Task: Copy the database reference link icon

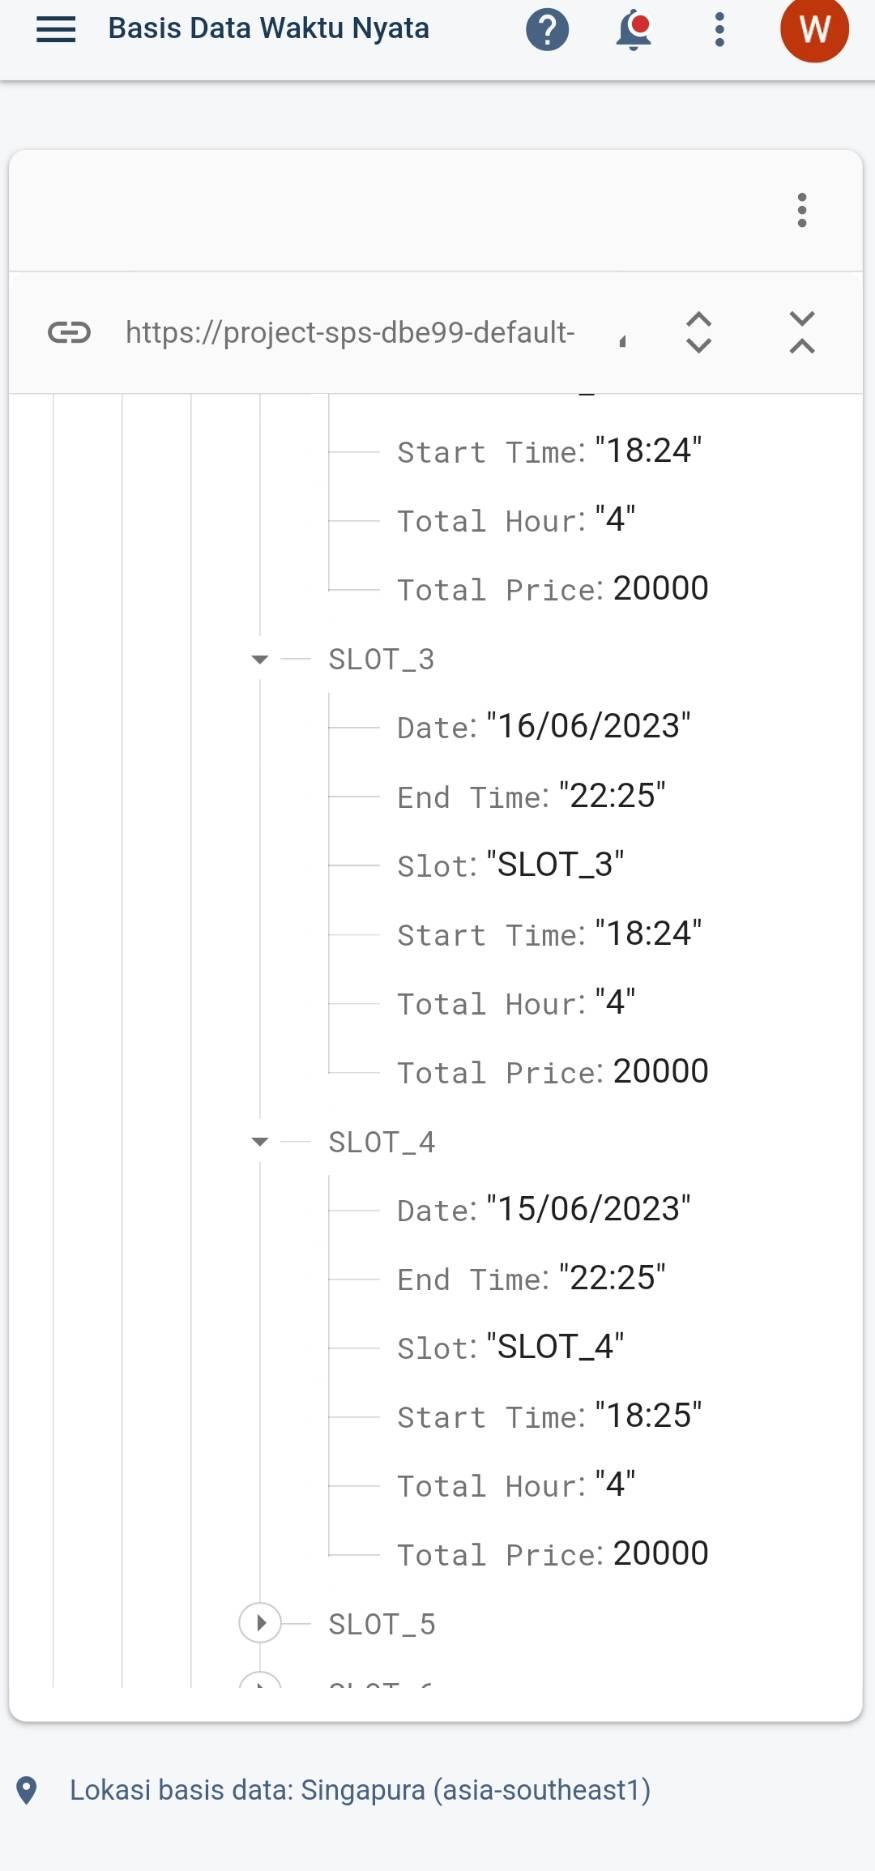Action: (69, 332)
